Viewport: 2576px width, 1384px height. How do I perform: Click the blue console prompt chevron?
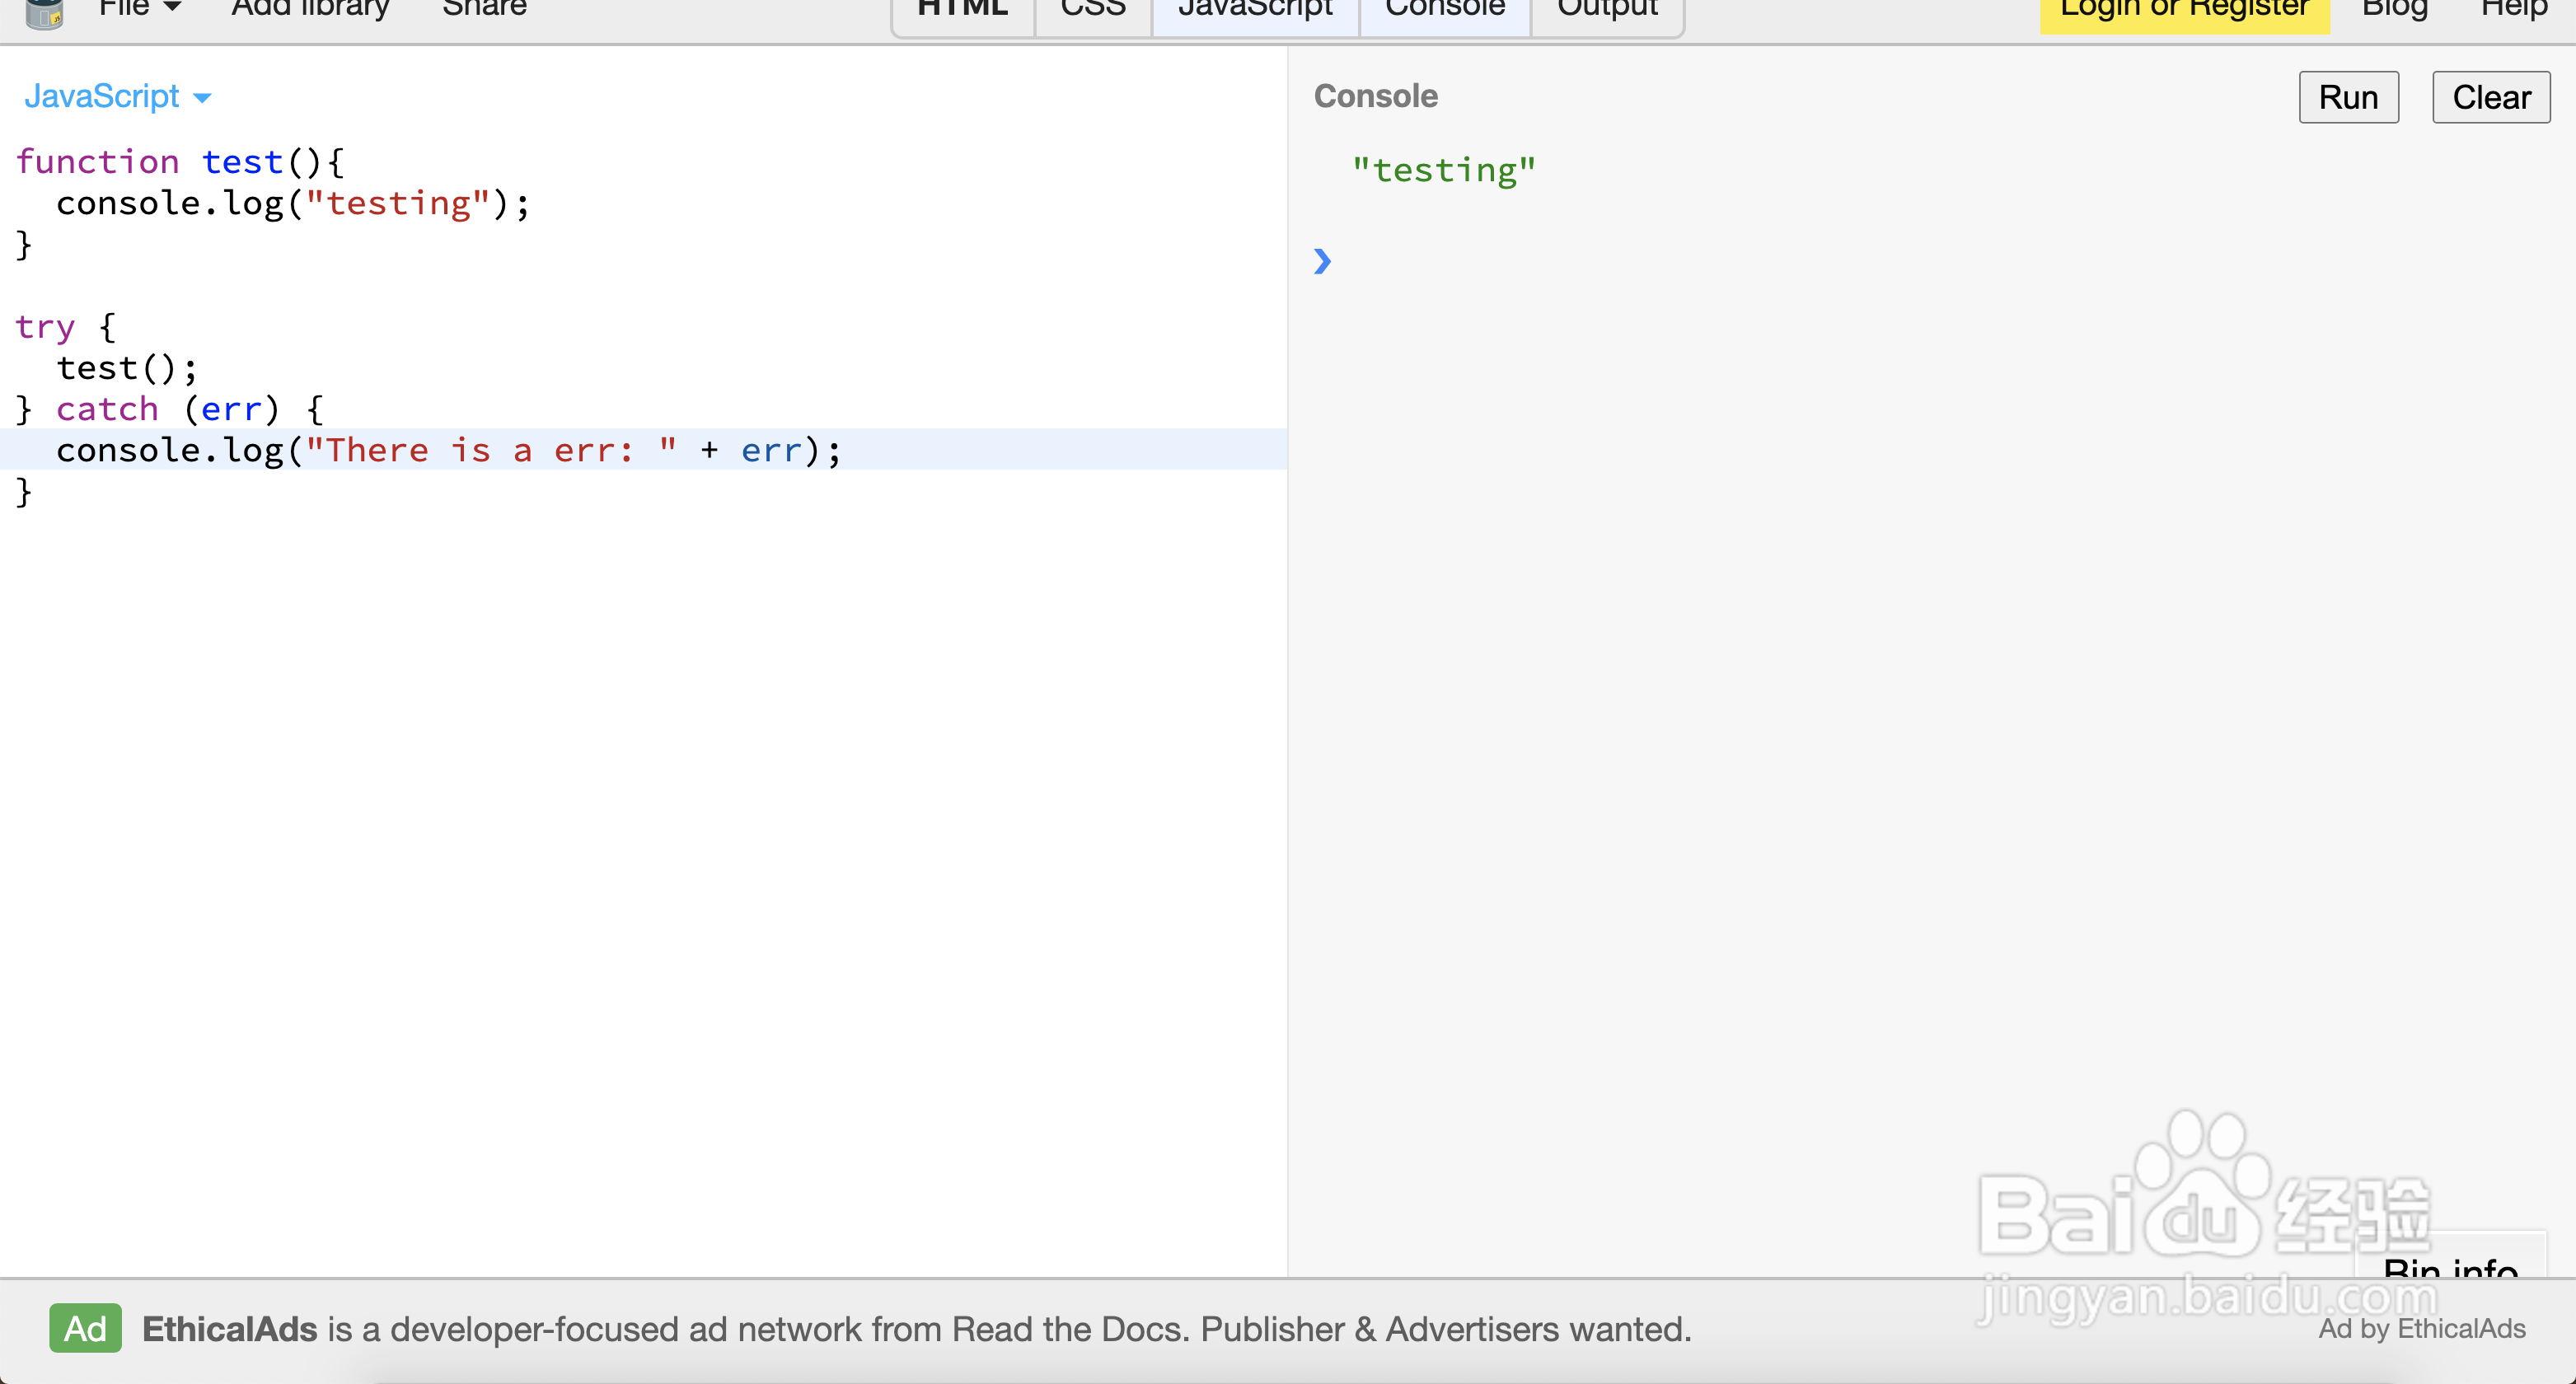(x=1322, y=262)
